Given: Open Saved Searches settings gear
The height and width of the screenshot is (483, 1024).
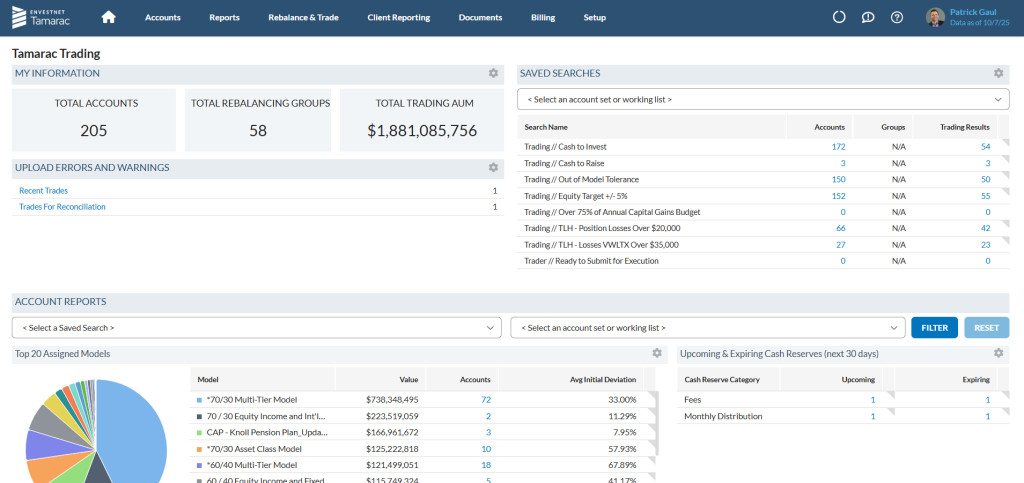Looking at the screenshot, I should tap(998, 73).
